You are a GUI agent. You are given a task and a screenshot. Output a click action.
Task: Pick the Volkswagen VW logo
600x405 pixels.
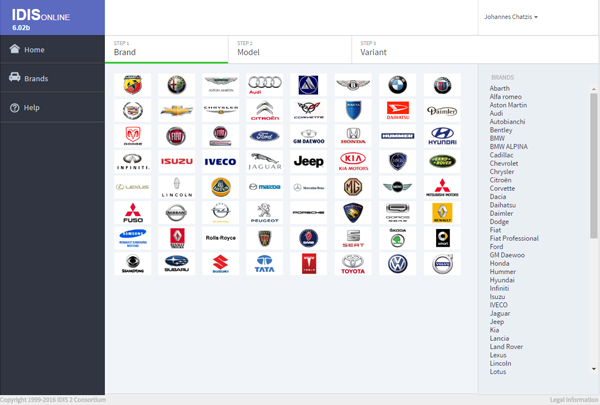(397, 263)
